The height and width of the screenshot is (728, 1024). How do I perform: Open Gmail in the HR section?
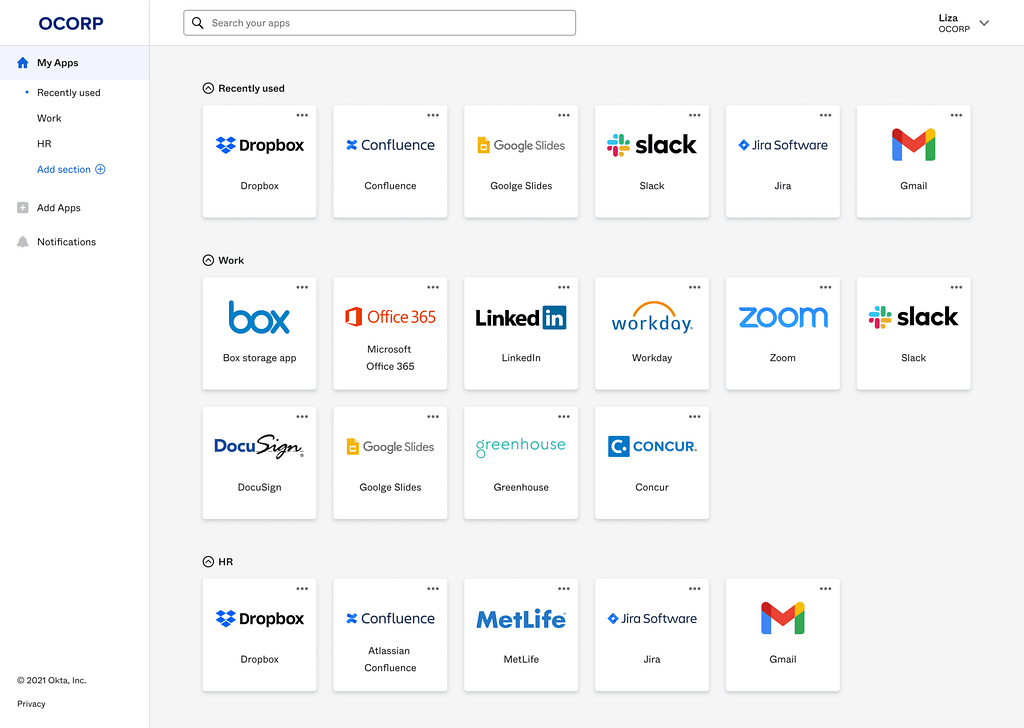782,635
